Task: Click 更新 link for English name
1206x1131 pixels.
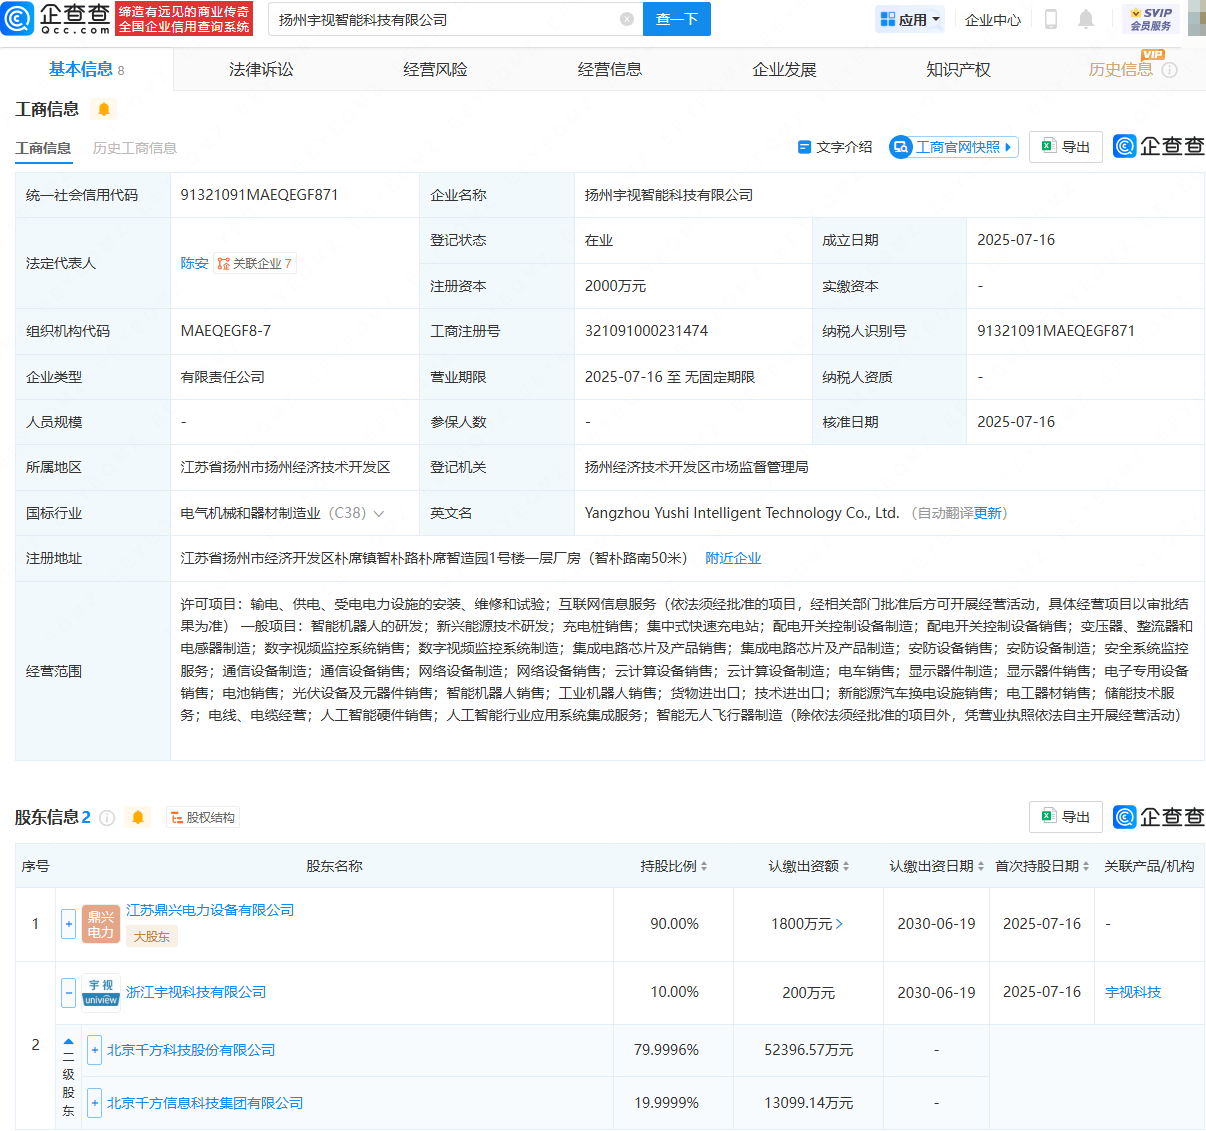Action: coord(988,513)
